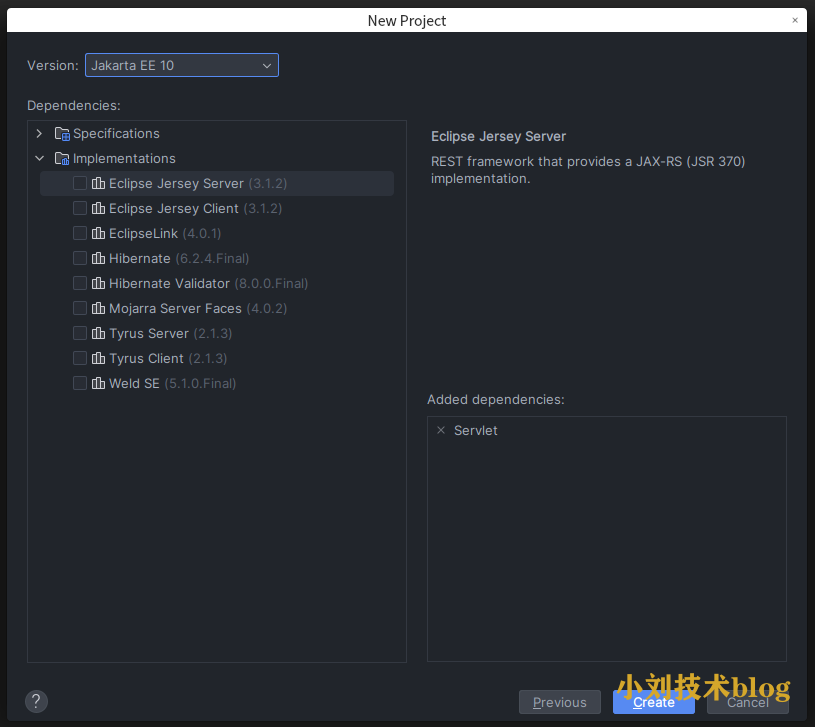This screenshot has width=815, height=727.
Task: Tick the Mojarra Server Faces checkbox
Action: point(80,309)
